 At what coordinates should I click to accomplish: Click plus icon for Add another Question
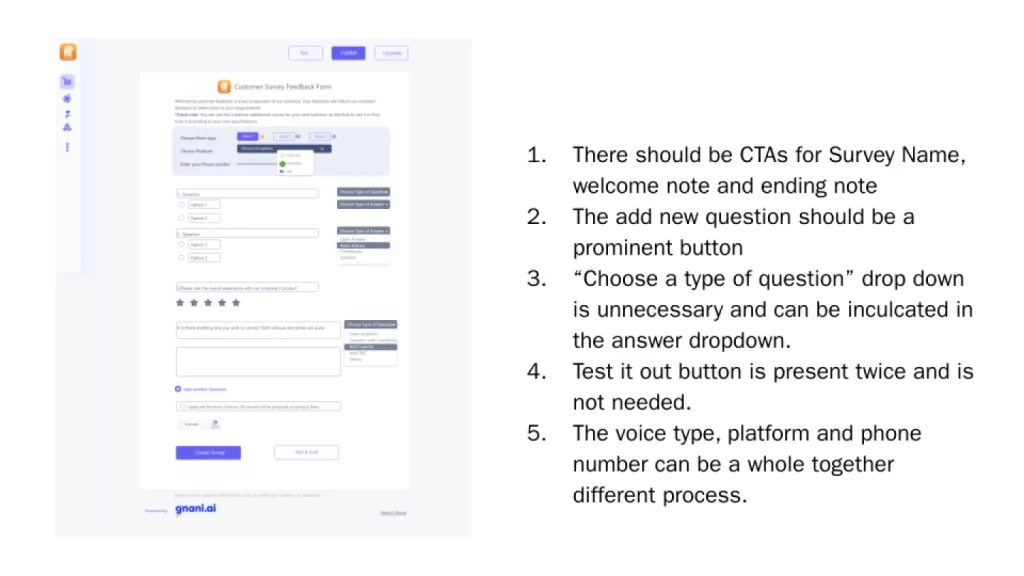178,389
